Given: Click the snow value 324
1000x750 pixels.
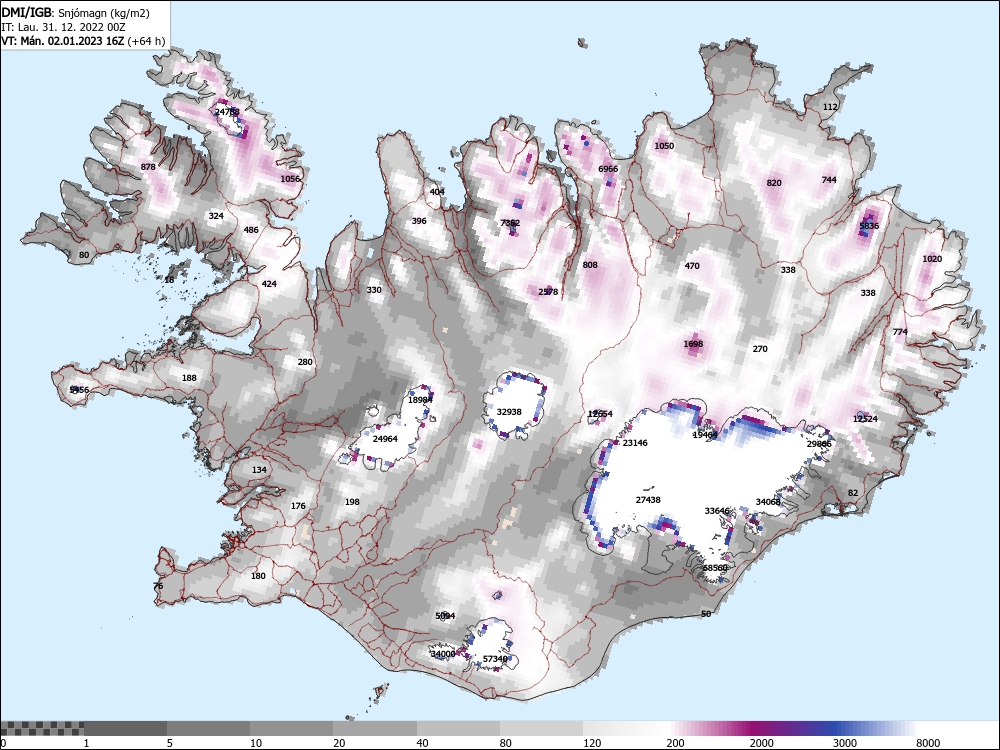Looking at the screenshot, I should coord(216,216).
